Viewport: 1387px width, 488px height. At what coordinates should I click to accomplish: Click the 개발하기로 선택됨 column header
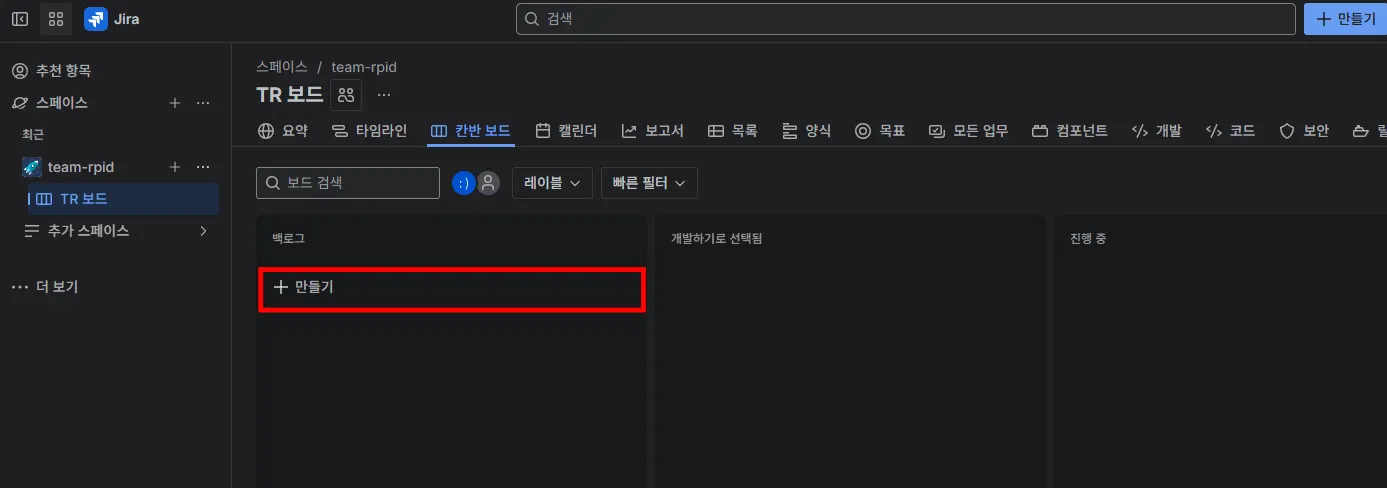716,238
